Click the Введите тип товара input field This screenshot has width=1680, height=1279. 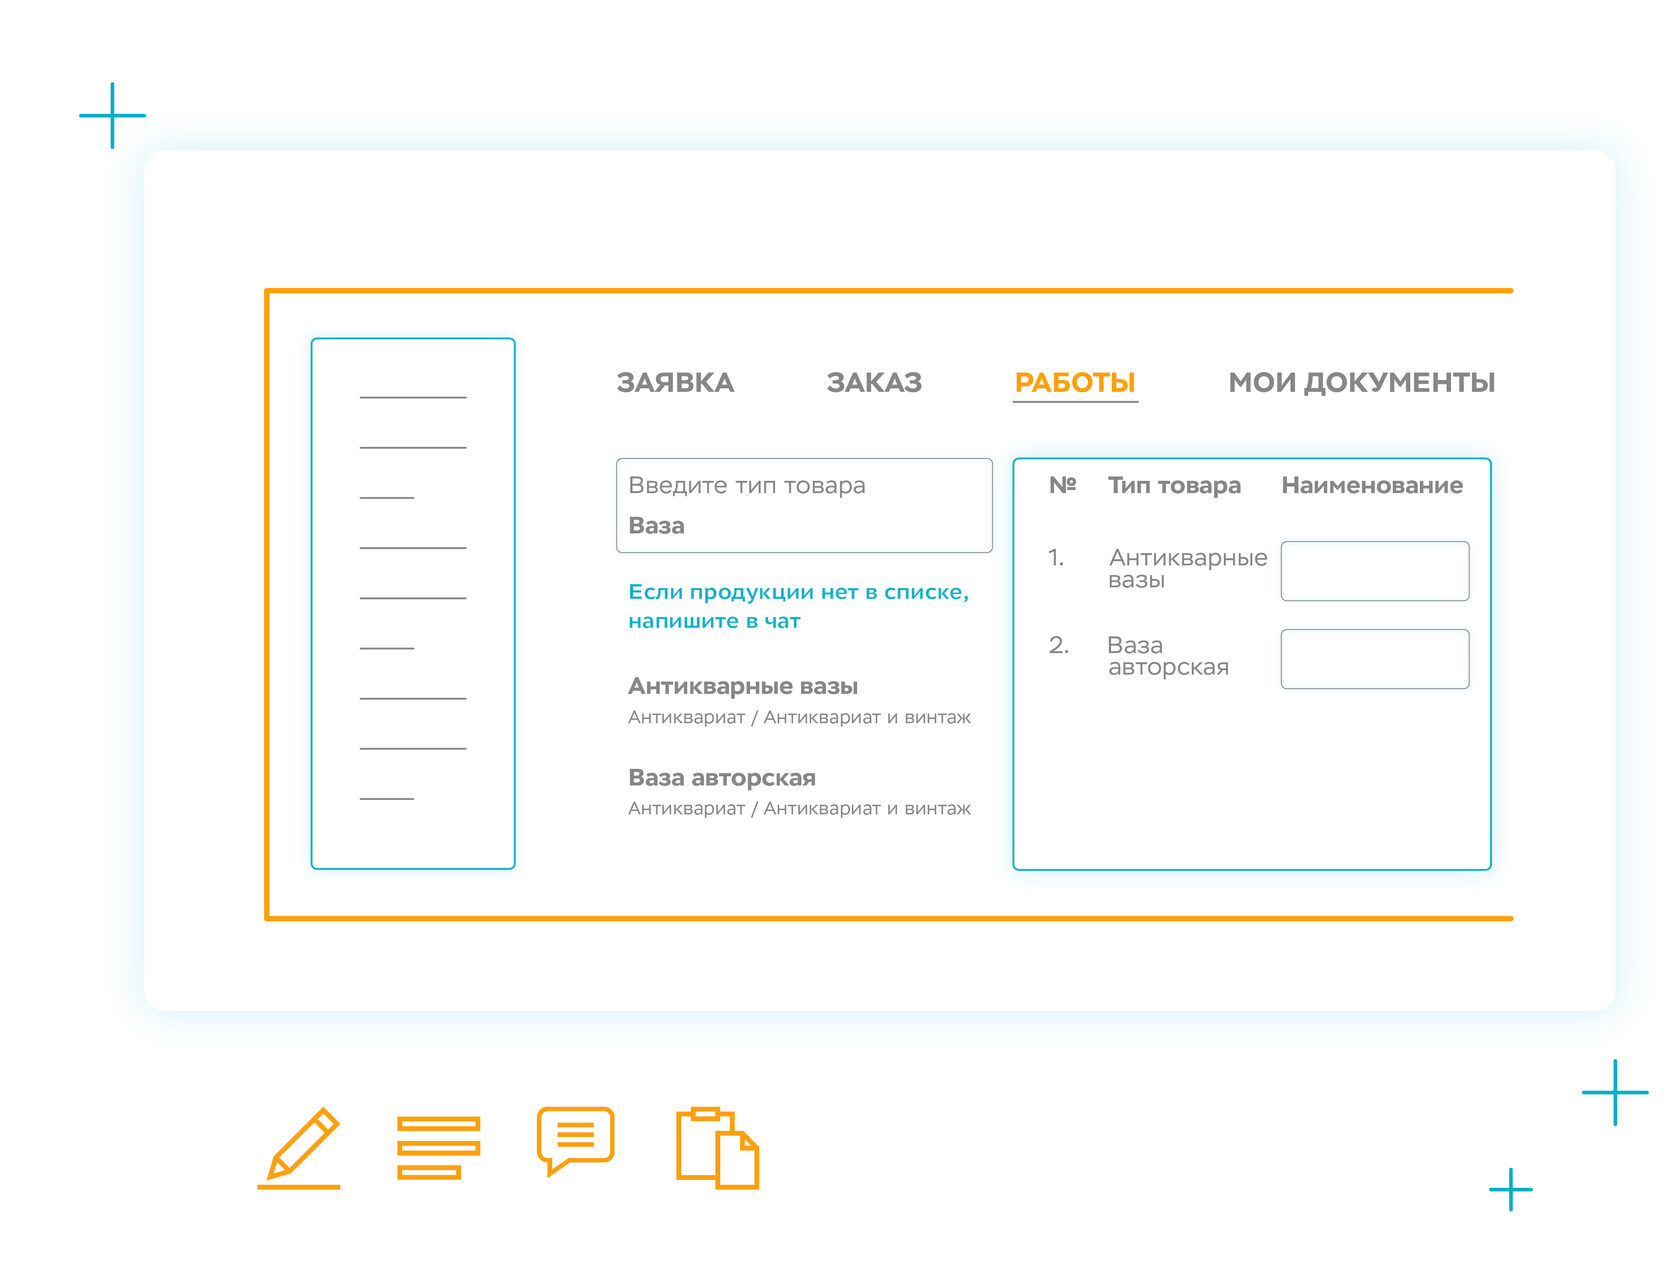tap(804, 505)
